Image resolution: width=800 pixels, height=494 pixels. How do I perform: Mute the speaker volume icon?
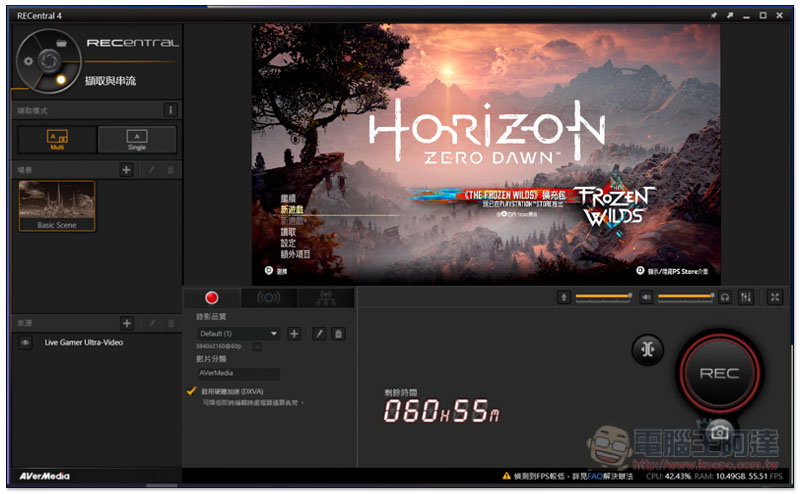coord(646,297)
